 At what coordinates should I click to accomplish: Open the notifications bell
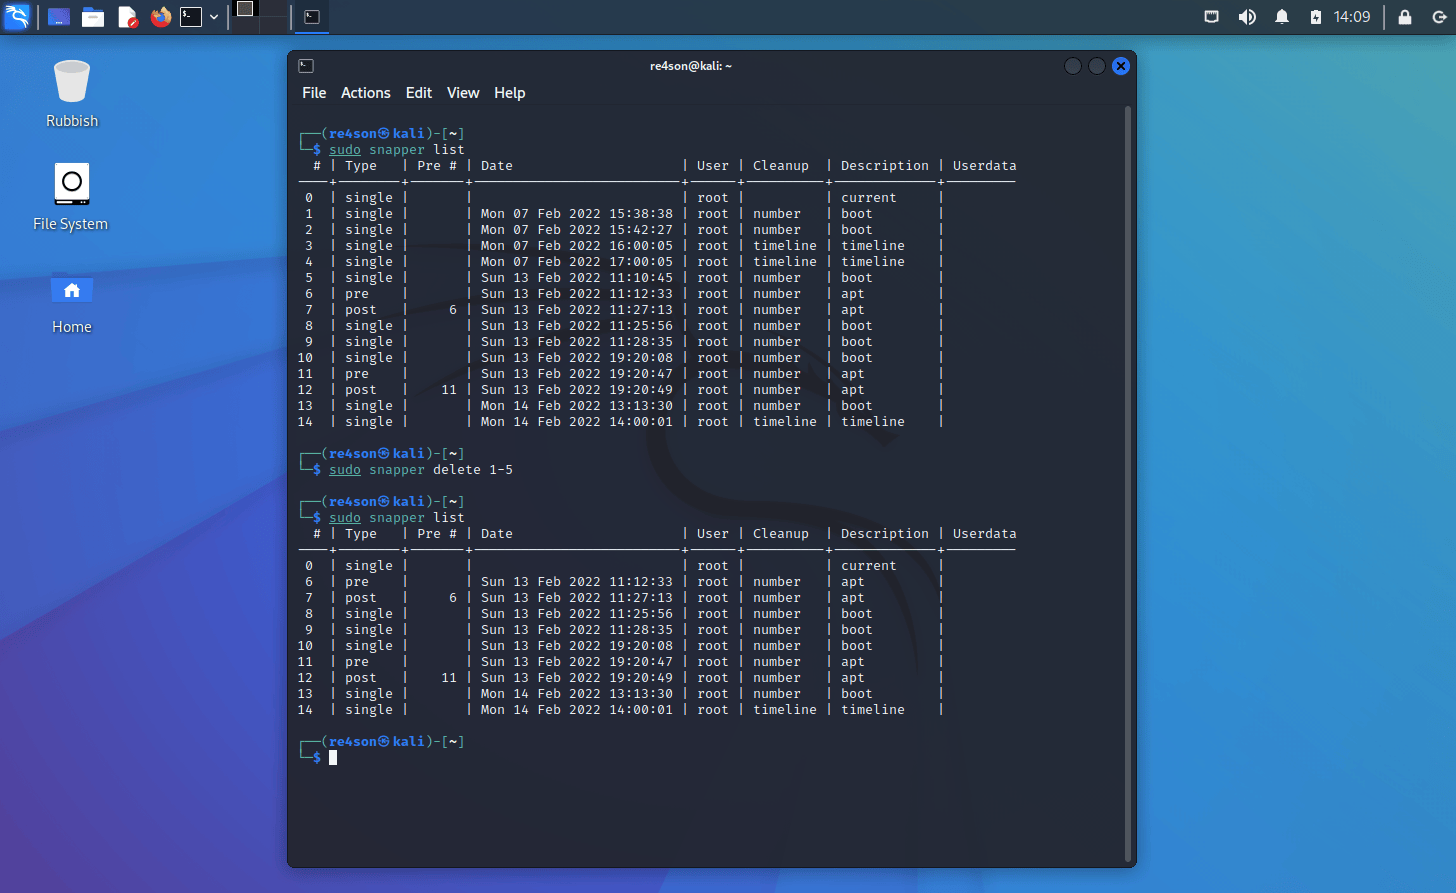pos(1281,17)
